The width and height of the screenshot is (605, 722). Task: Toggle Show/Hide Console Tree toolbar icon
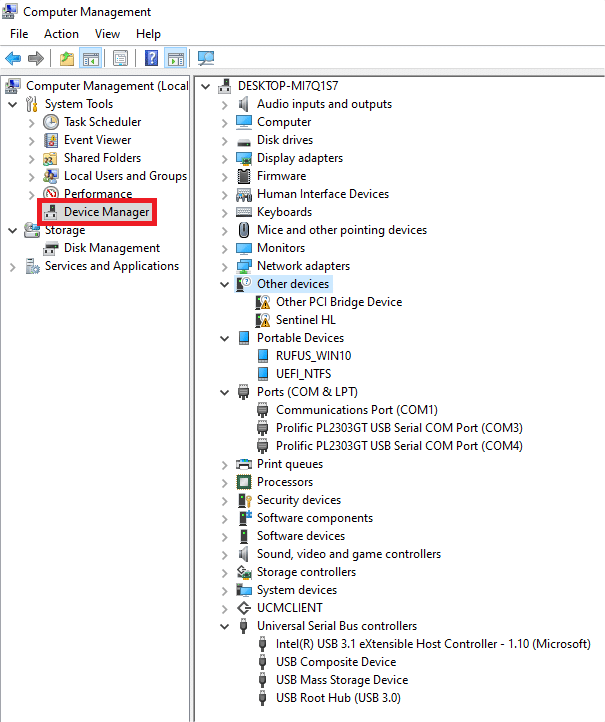[90, 58]
